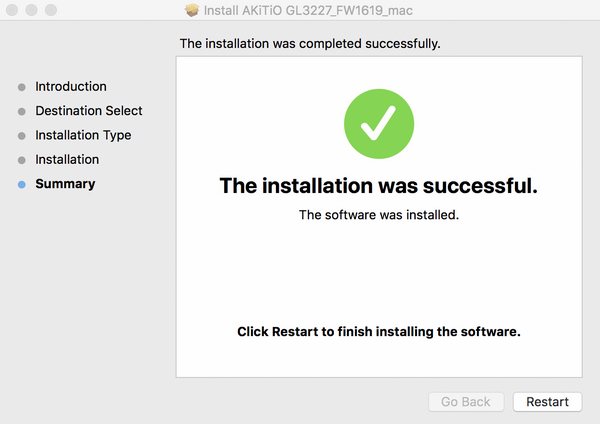Click the gray bullet beside Destination Select

22,112
